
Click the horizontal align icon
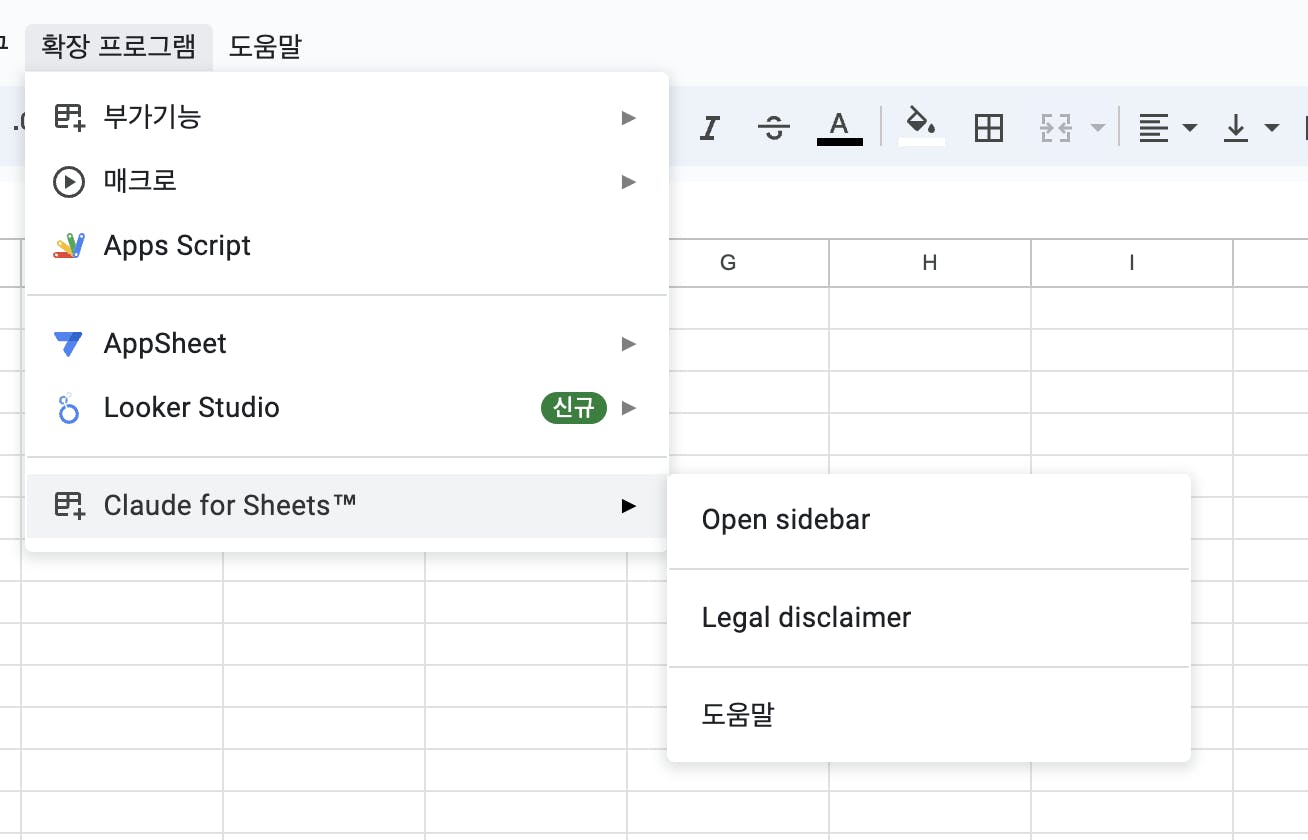coord(1154,128)
